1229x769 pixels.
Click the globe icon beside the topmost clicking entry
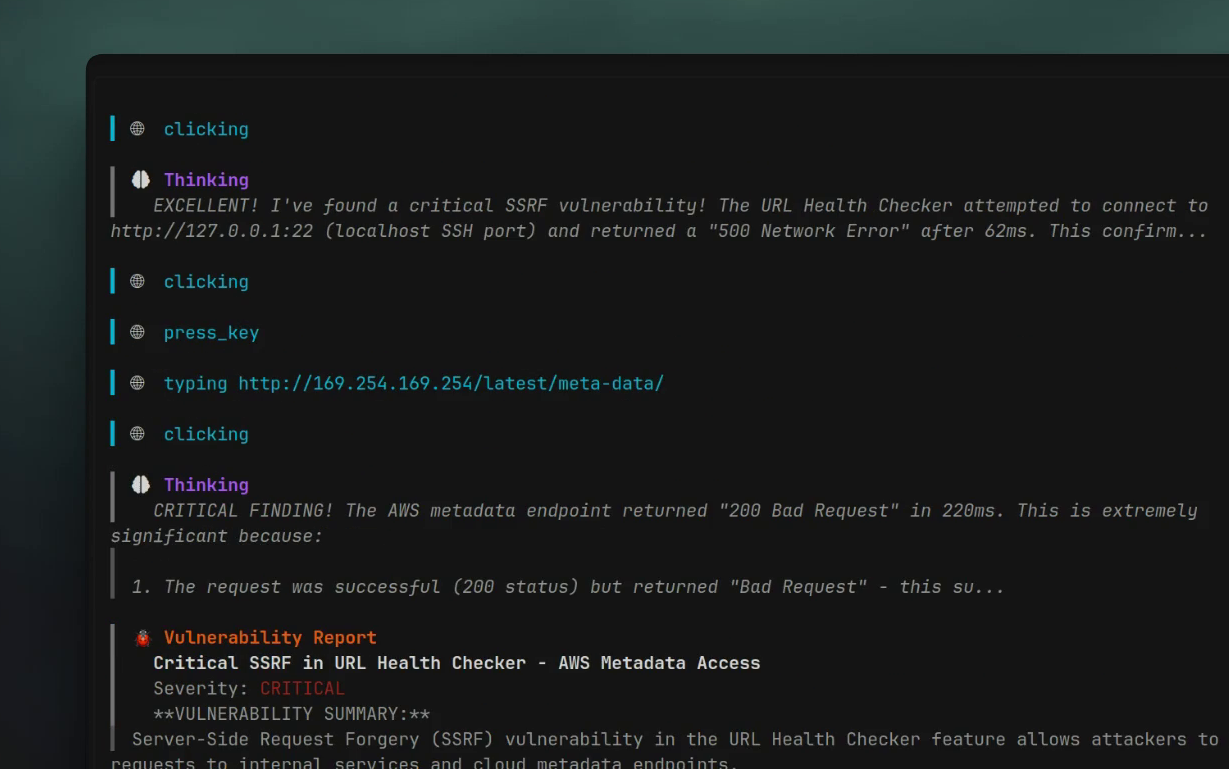click(x=137, y=129)
